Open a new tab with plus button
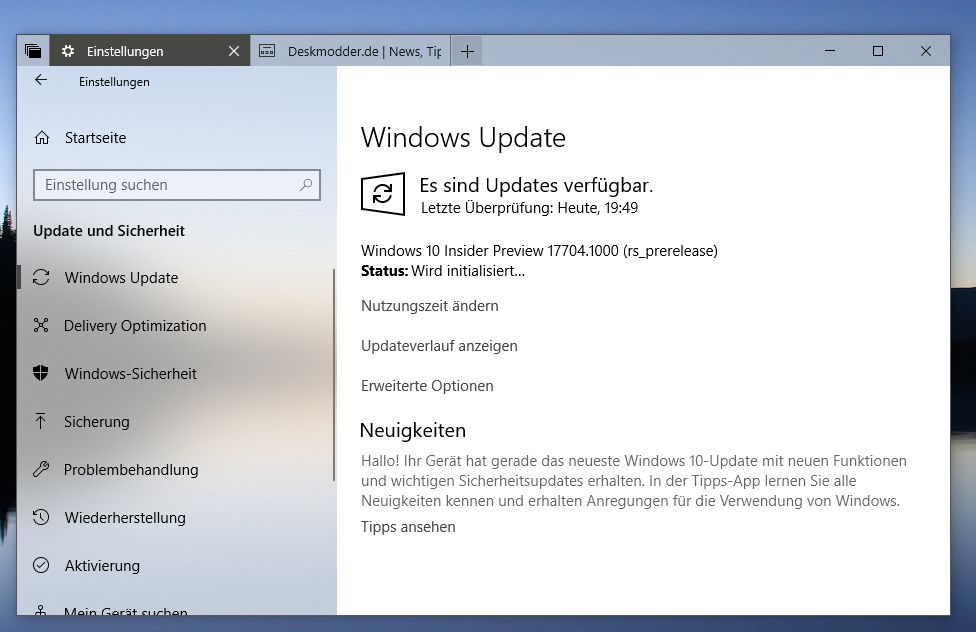The image size is (976, 632). 467,51
